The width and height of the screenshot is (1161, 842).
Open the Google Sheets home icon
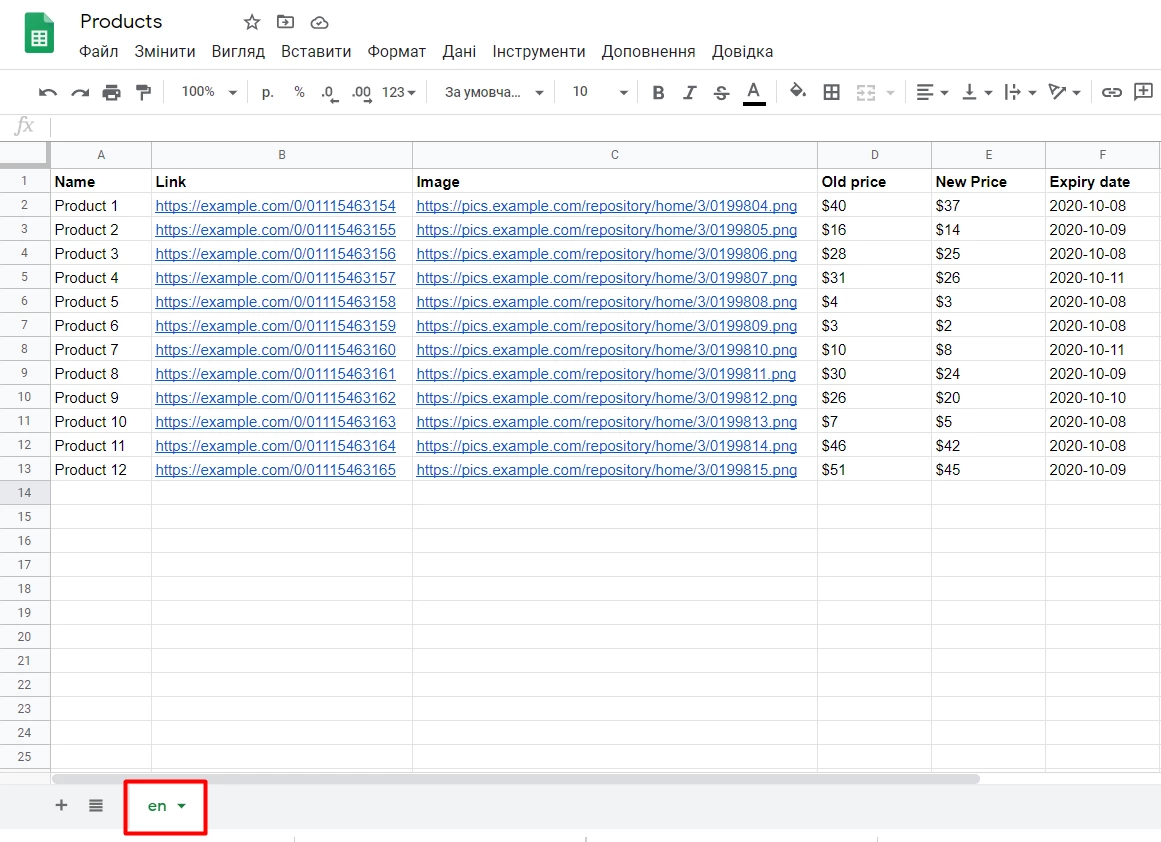tap(39, 33)
